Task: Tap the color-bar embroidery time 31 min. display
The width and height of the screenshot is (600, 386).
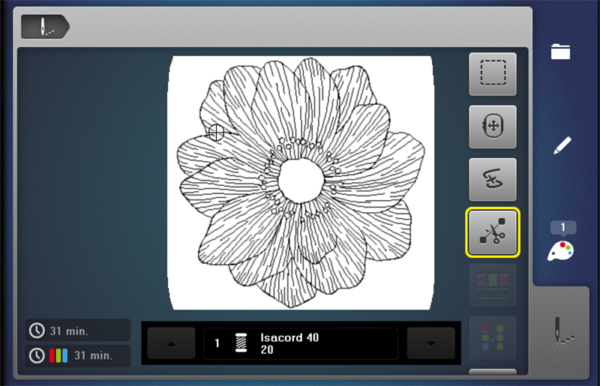Action: coord(78,355)
